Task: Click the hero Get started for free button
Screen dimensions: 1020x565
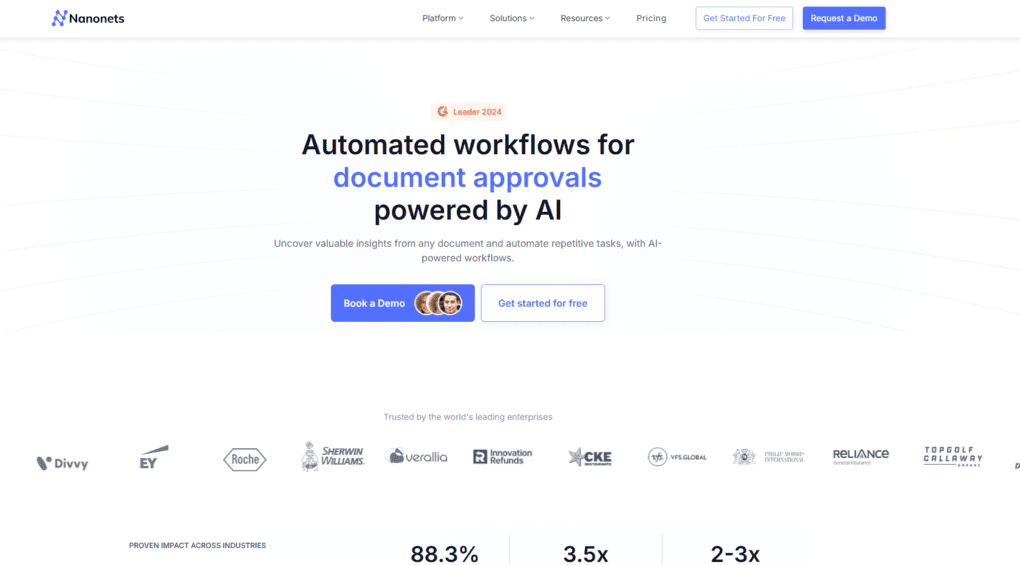Action: click(543, 303)
